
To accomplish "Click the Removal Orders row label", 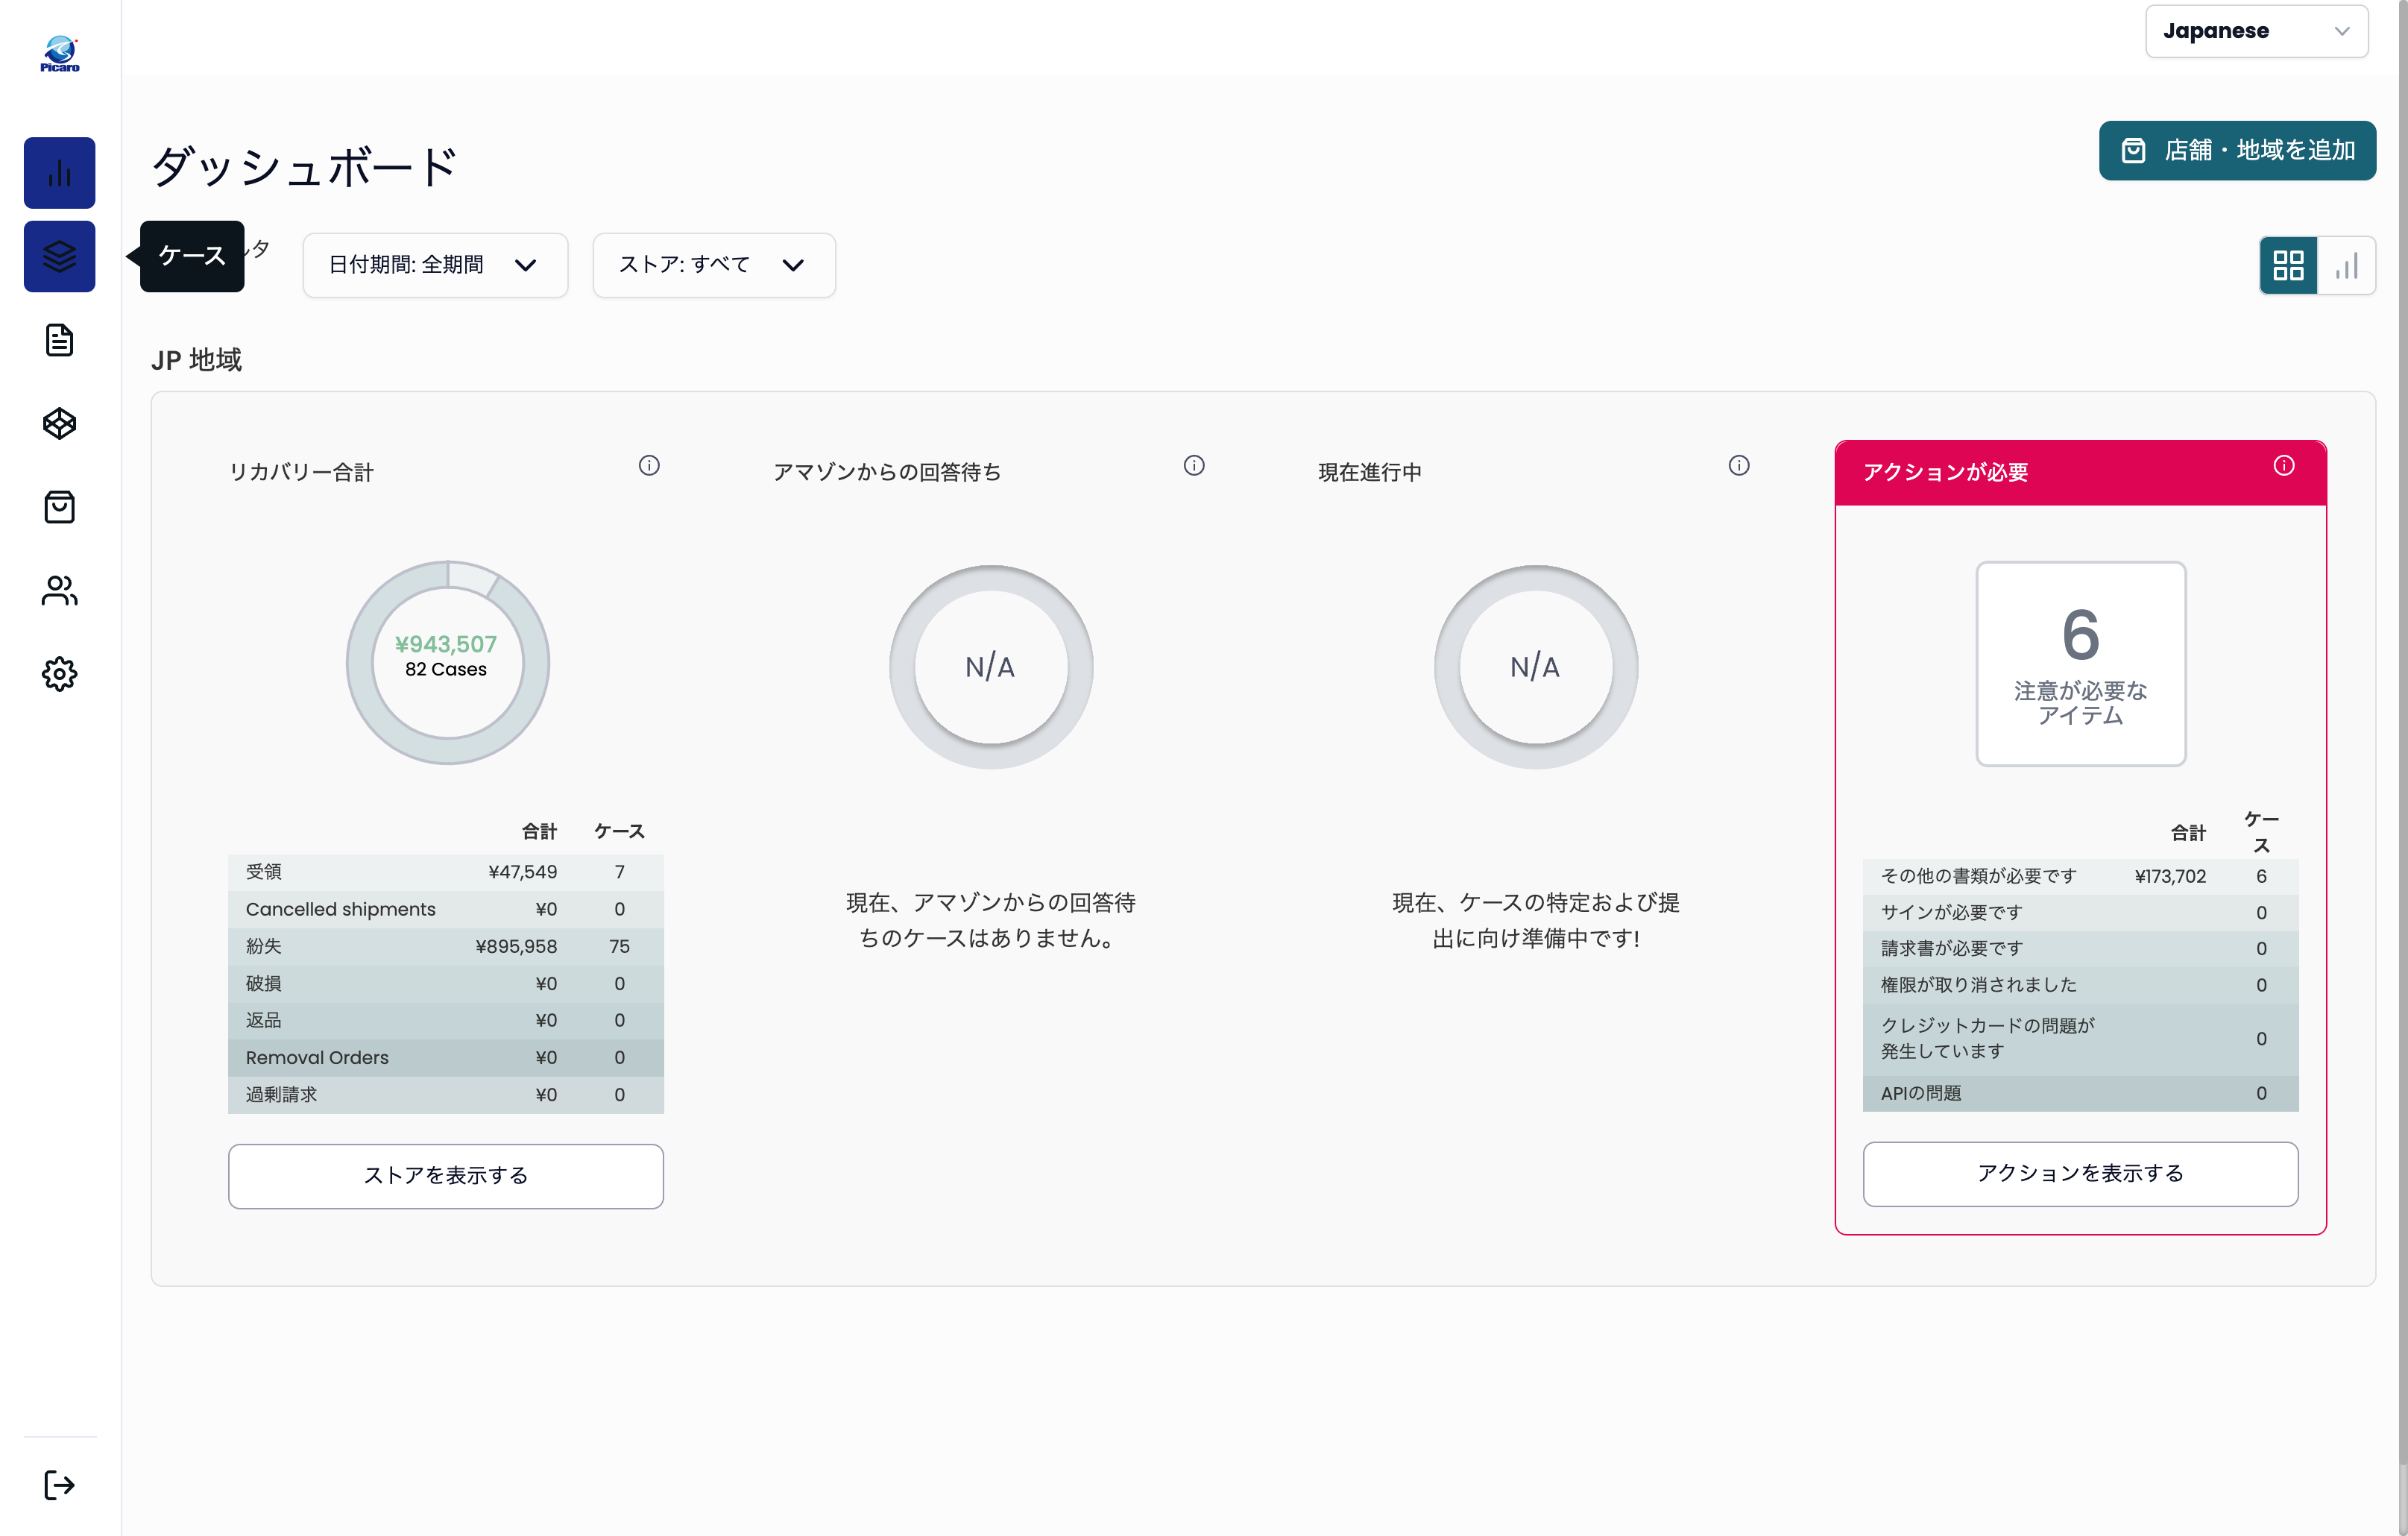I will tap(317, 1057).
